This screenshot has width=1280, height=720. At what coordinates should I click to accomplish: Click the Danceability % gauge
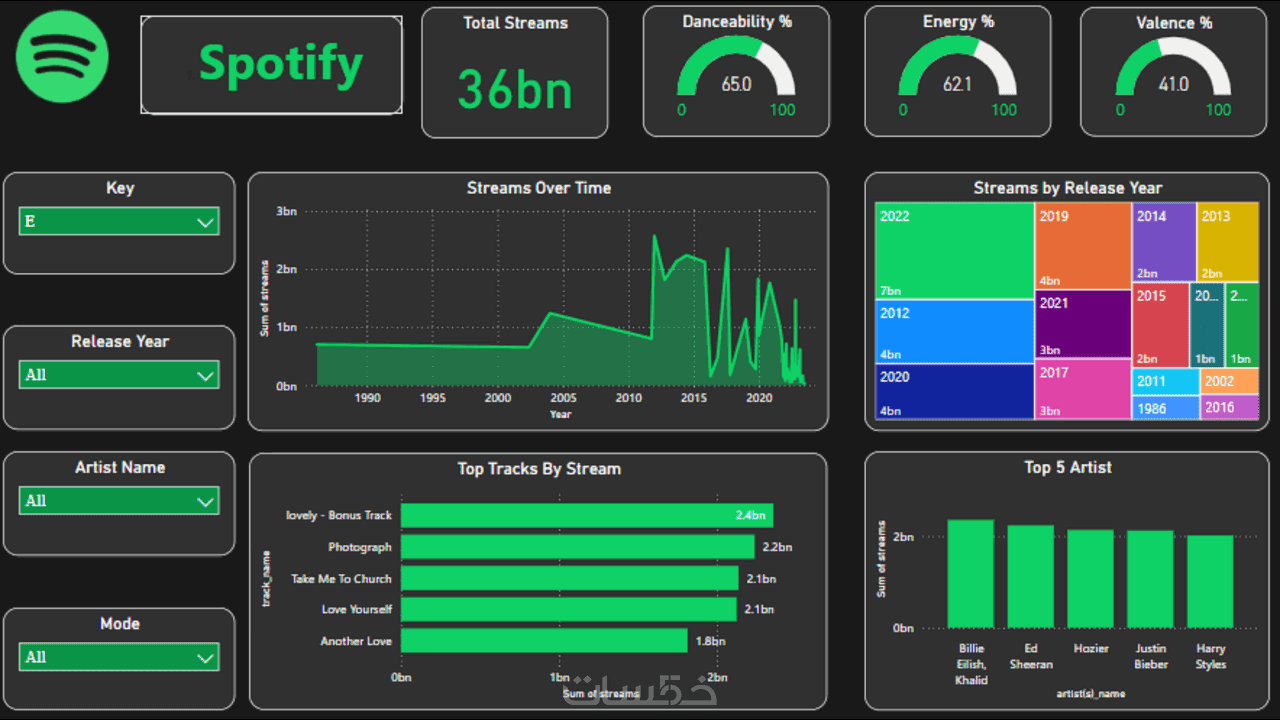point(736,70)
